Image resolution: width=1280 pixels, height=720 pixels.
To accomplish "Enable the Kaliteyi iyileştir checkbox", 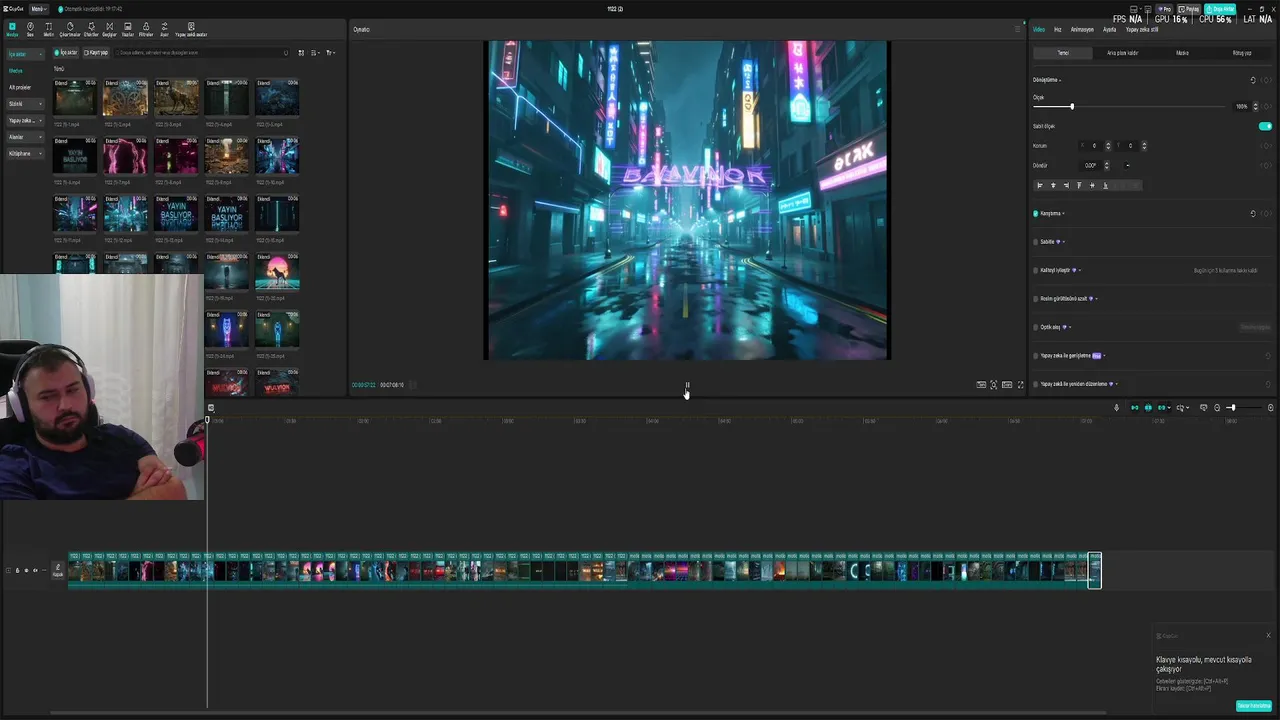I will 1036,270.
